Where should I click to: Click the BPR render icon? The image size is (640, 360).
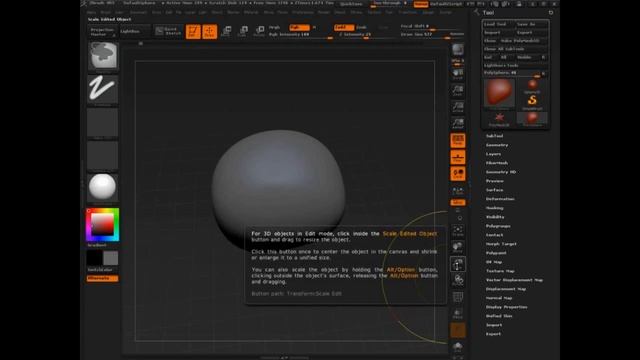pos(458,49)
